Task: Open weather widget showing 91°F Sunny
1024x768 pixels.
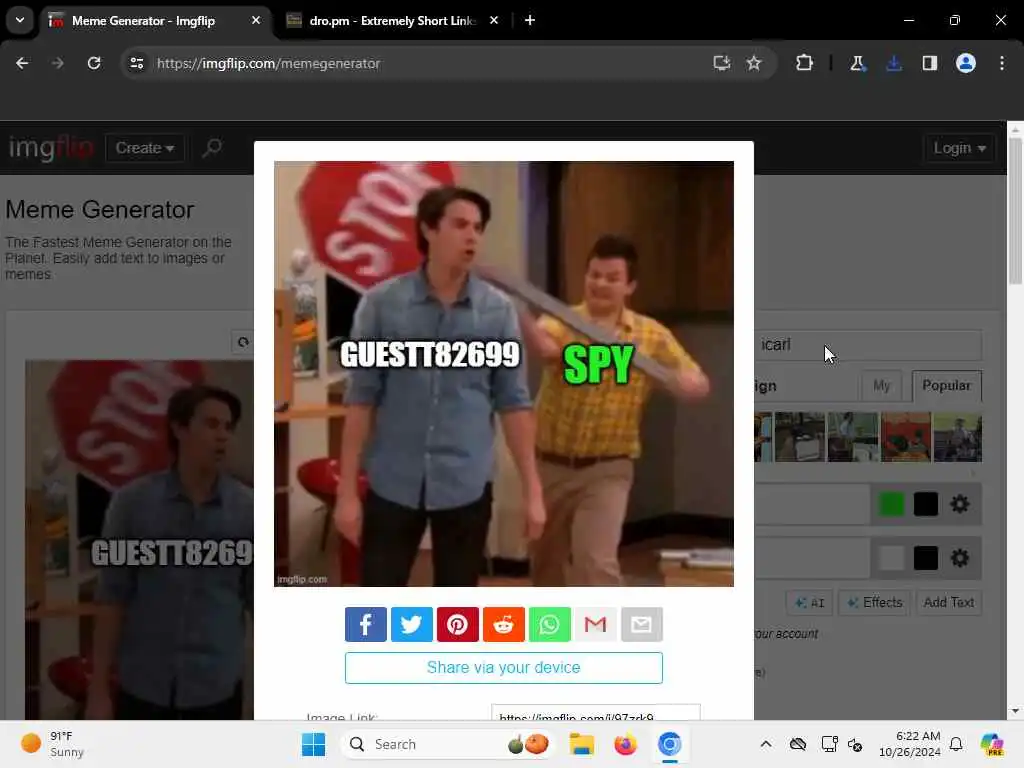Action: (x=52, y=744)
